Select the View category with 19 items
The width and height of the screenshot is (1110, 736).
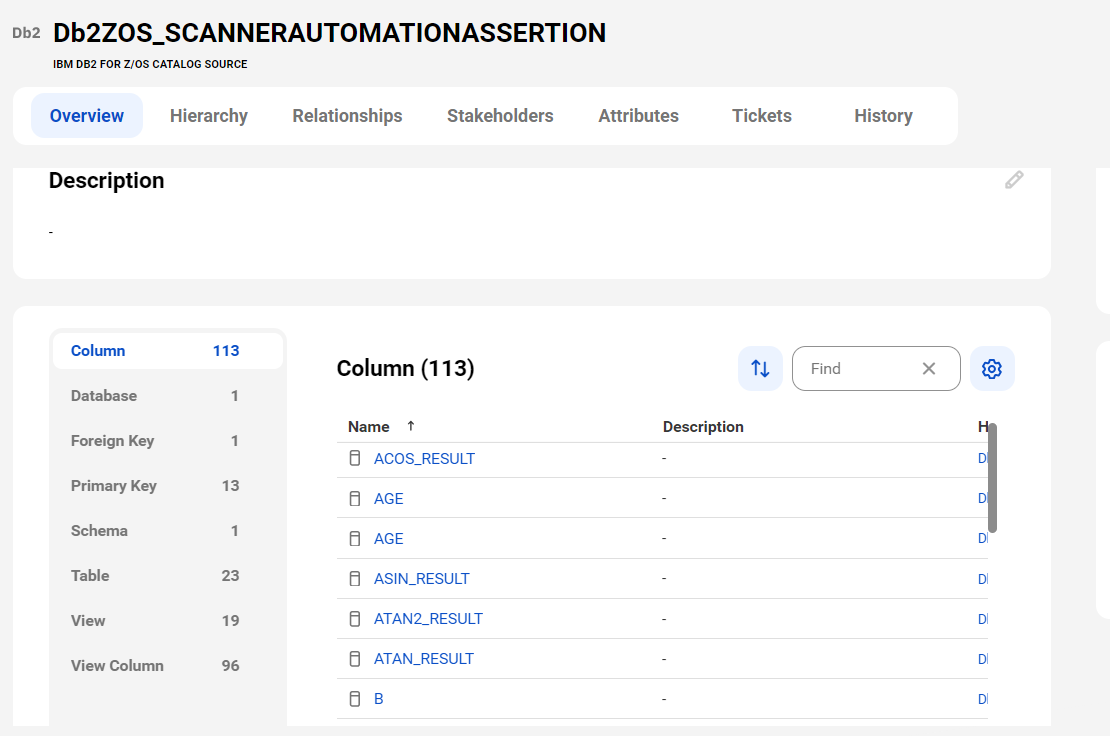point(168,621)
